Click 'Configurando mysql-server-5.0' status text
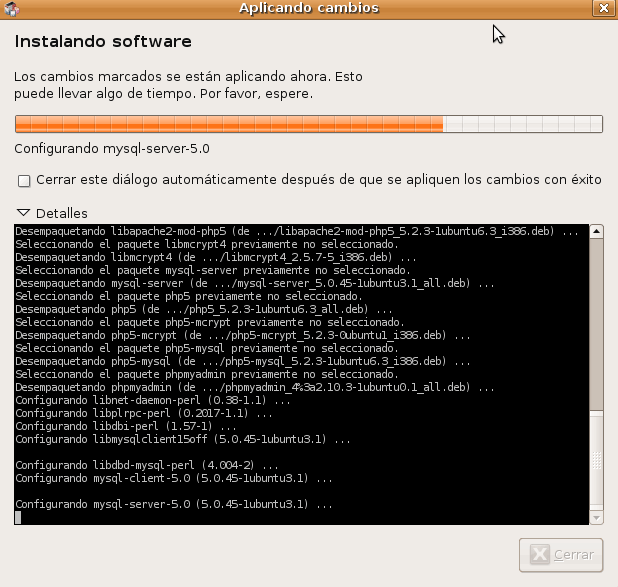 click(x=111, y=149)
